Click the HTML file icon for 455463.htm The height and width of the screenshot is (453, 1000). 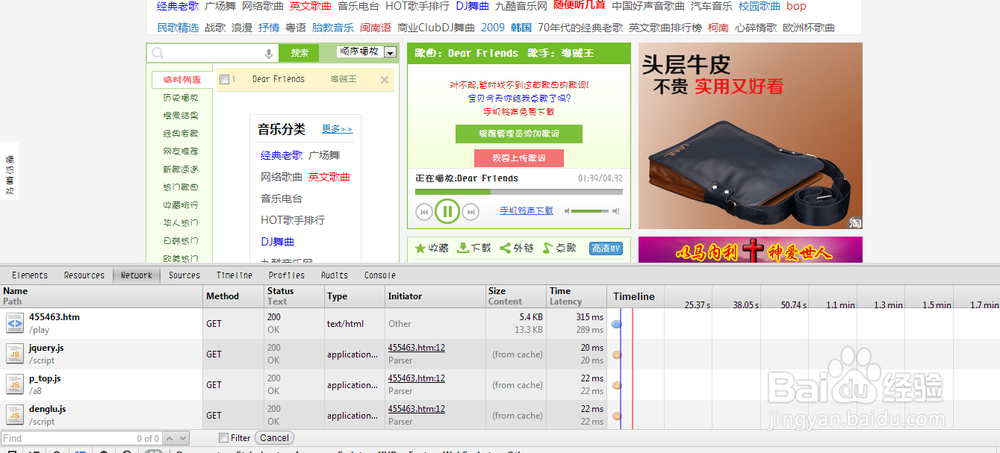(15, 323)
